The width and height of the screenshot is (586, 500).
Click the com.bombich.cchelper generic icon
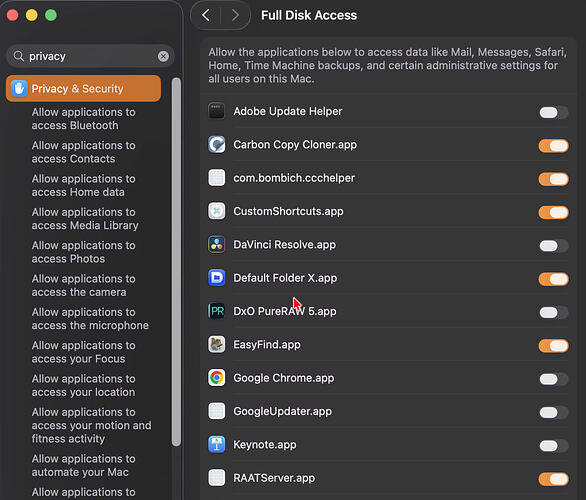click(216, 178)
